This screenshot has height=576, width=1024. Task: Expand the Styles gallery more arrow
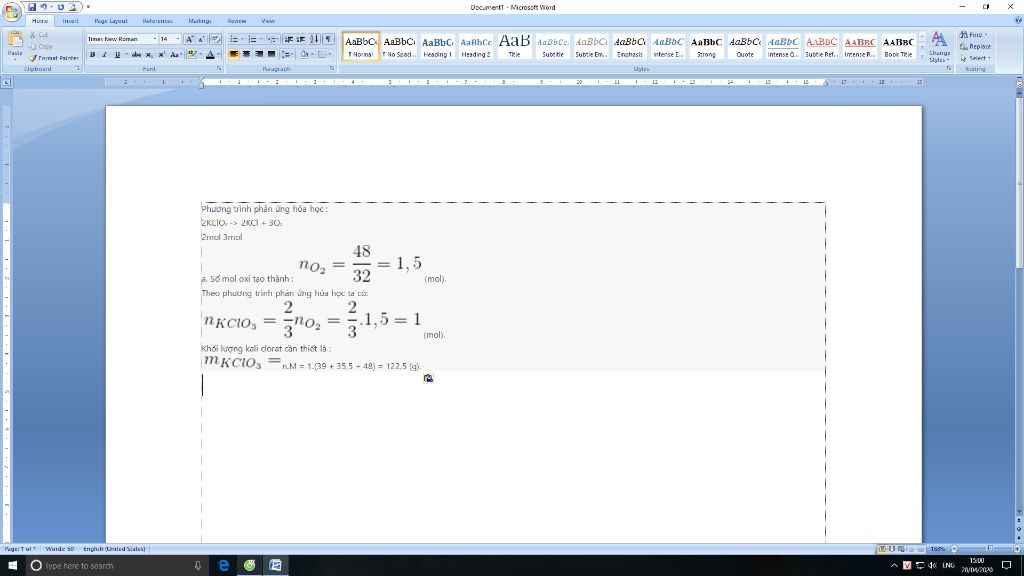922,59
